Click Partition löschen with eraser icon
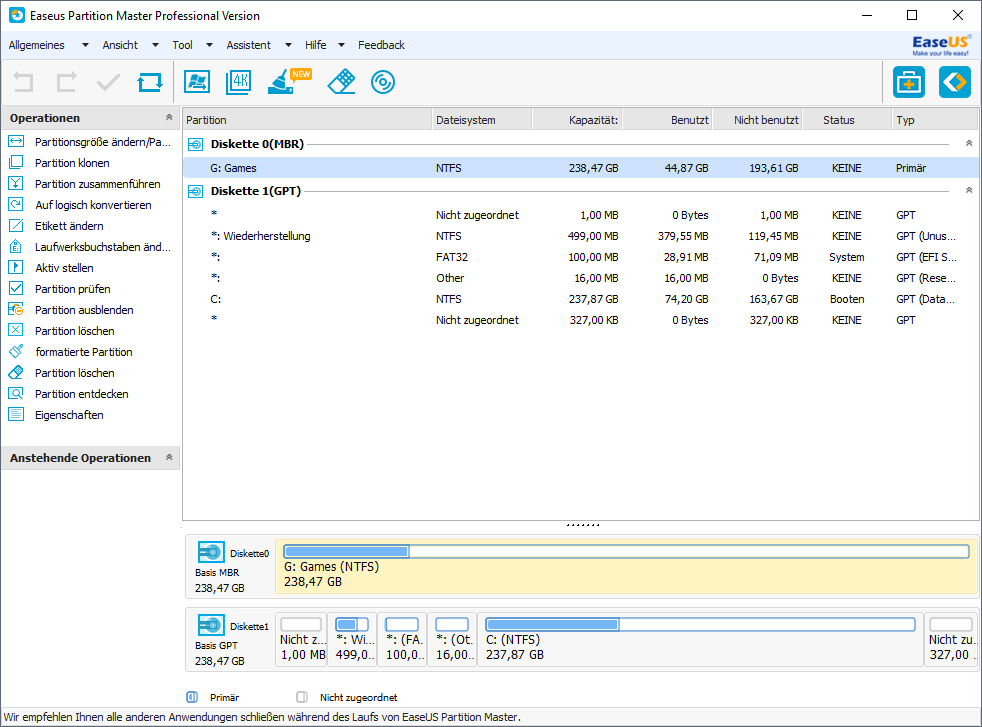The height and width of the screenshot is (727, 982). click(x=61, y=373)
